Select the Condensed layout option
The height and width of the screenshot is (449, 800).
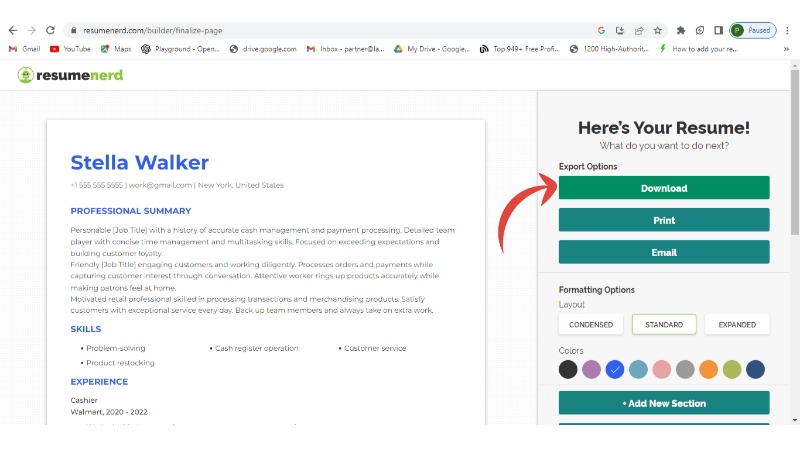(591, 325)
